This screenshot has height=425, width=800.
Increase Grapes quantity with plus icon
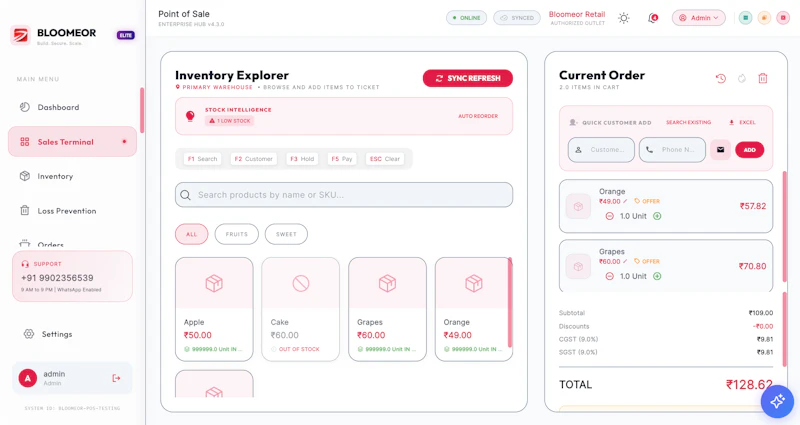(657, 277)
